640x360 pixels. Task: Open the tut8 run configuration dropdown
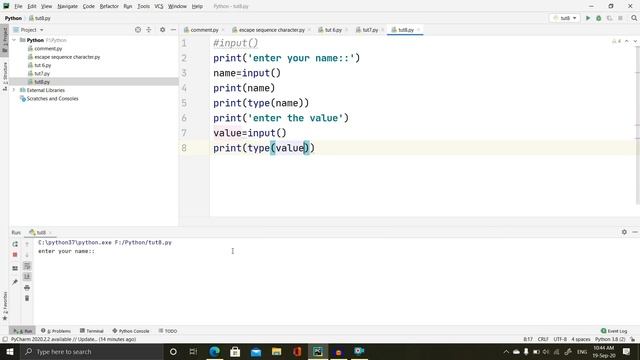click(565, 18)
